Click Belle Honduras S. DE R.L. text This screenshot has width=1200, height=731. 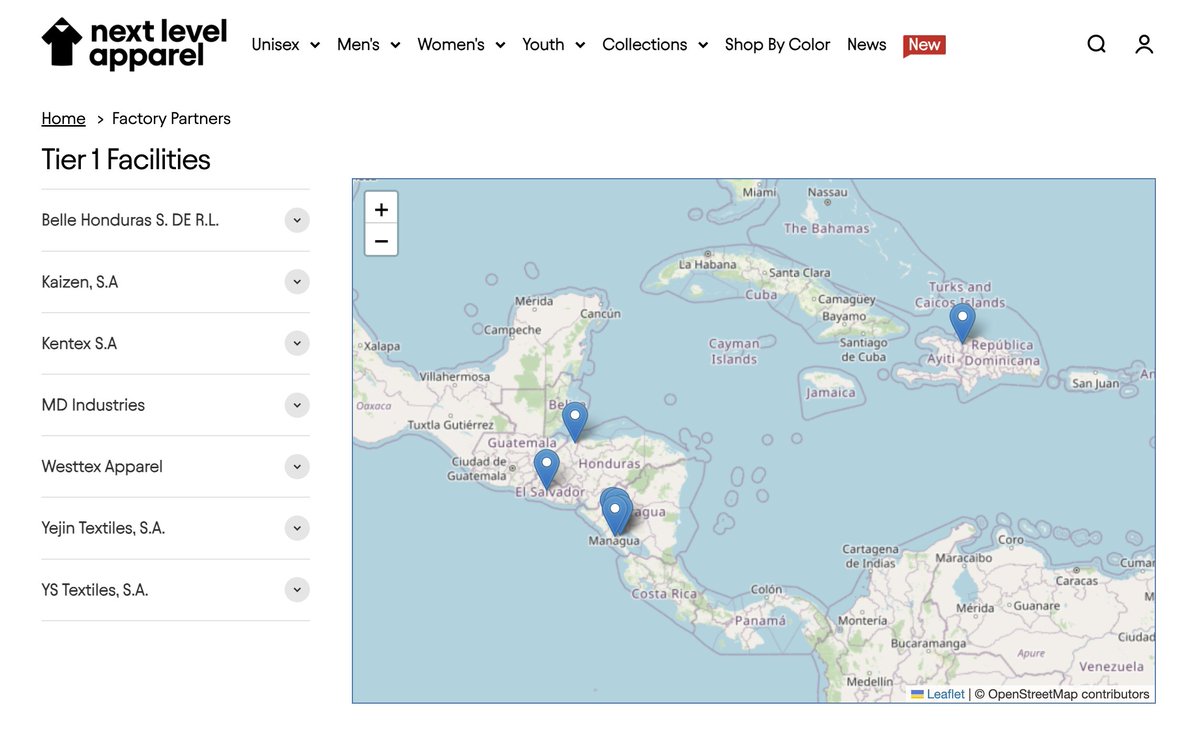(130, 220)
